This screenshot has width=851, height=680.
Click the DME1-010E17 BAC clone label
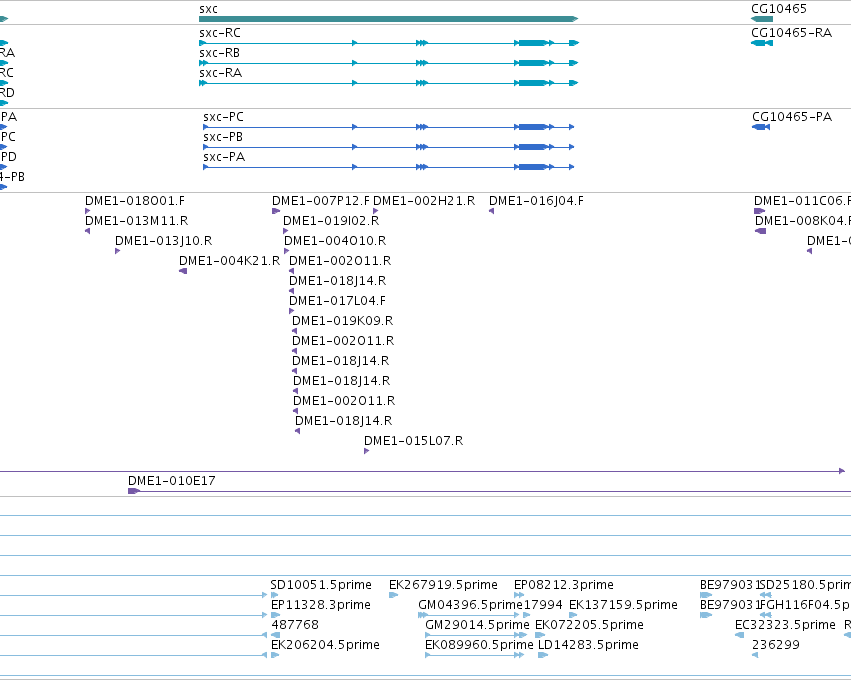coord(172,481)
